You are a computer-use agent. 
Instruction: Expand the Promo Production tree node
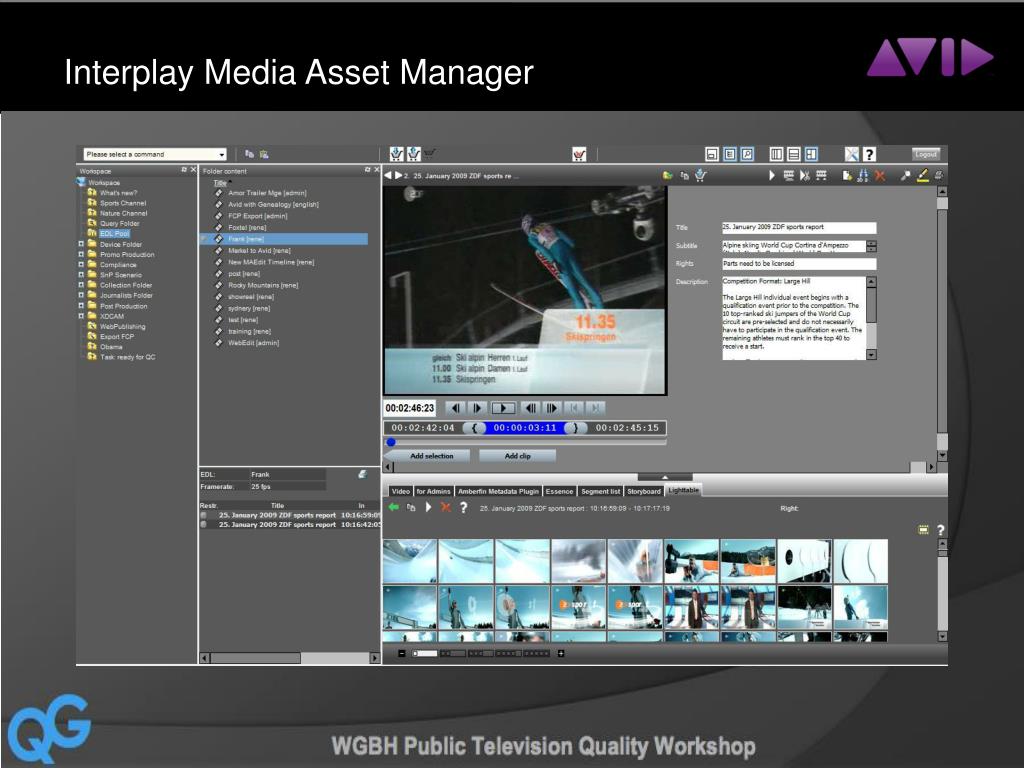(x=81, y=255)
